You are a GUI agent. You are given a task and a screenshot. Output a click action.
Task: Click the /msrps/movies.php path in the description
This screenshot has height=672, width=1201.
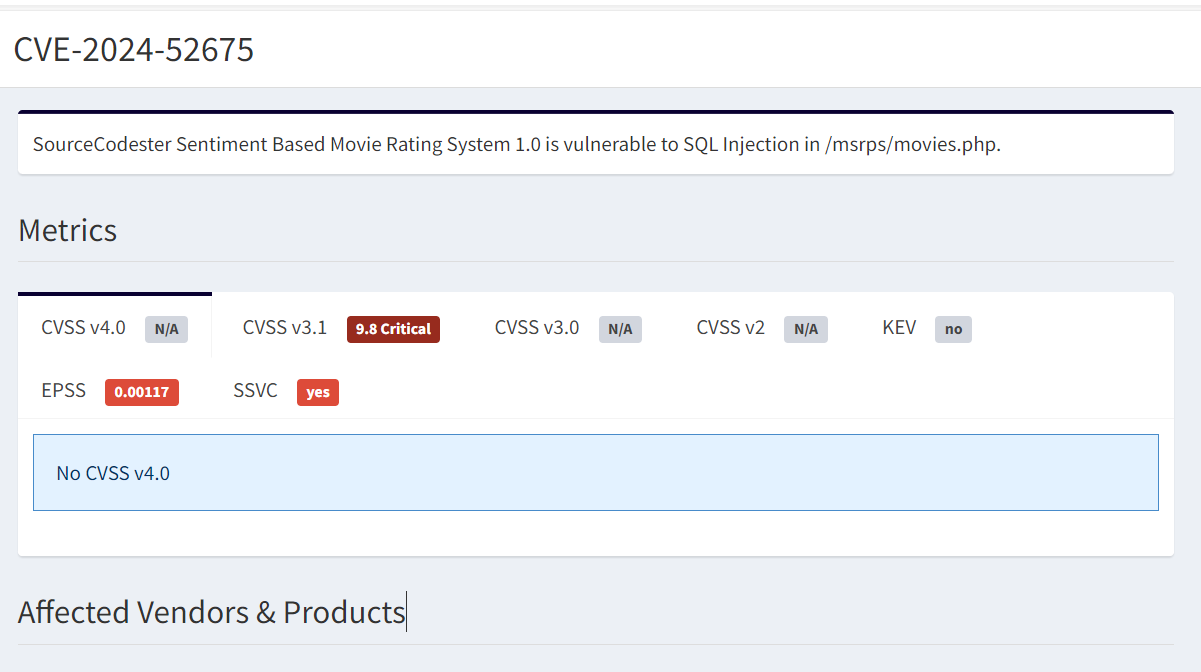(x=912, y=144)
